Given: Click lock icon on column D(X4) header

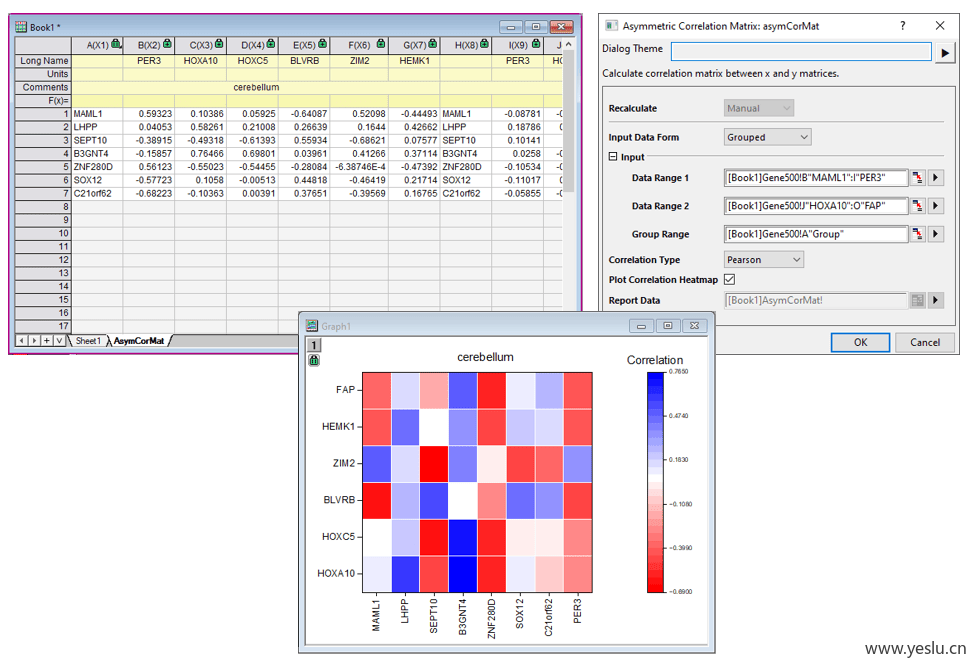Looking at the screenshot, I should (271, 44).
